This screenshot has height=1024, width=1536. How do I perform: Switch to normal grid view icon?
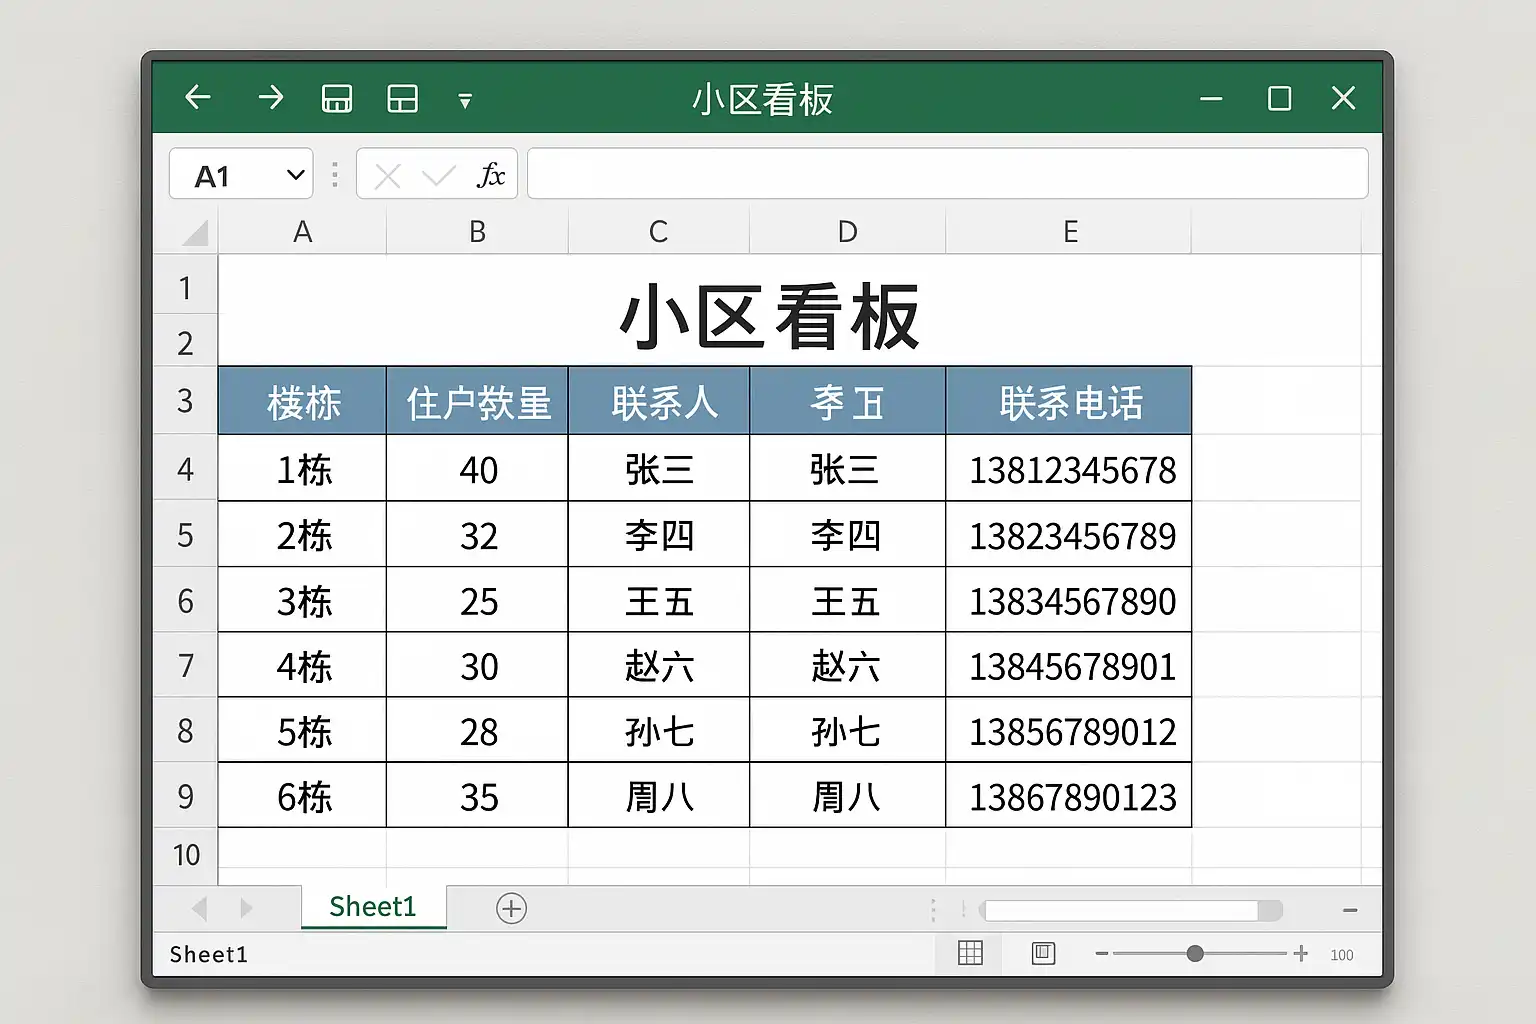click(970, 953)
